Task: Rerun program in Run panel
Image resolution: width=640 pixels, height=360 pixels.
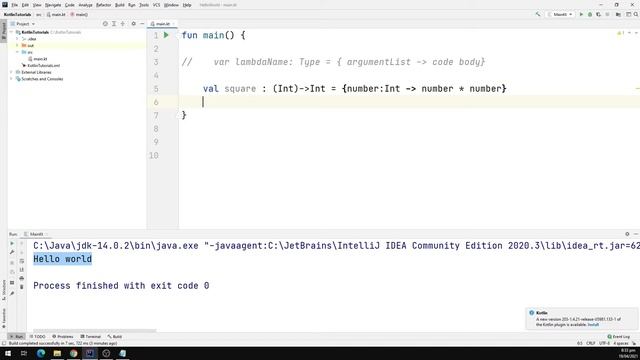Action: click(x=12, y=243)
